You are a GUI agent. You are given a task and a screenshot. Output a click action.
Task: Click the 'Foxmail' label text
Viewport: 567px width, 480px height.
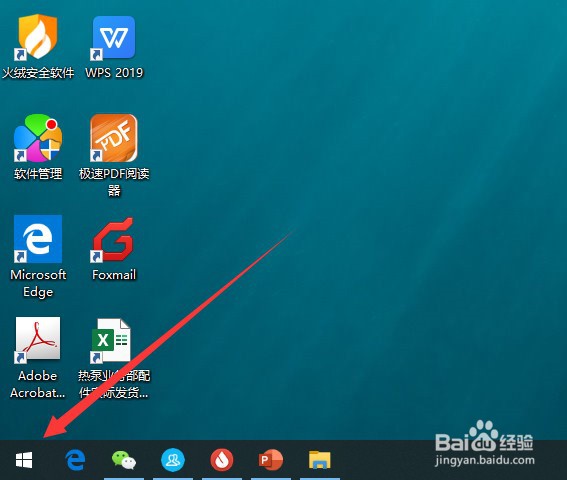tap(114, 275)
